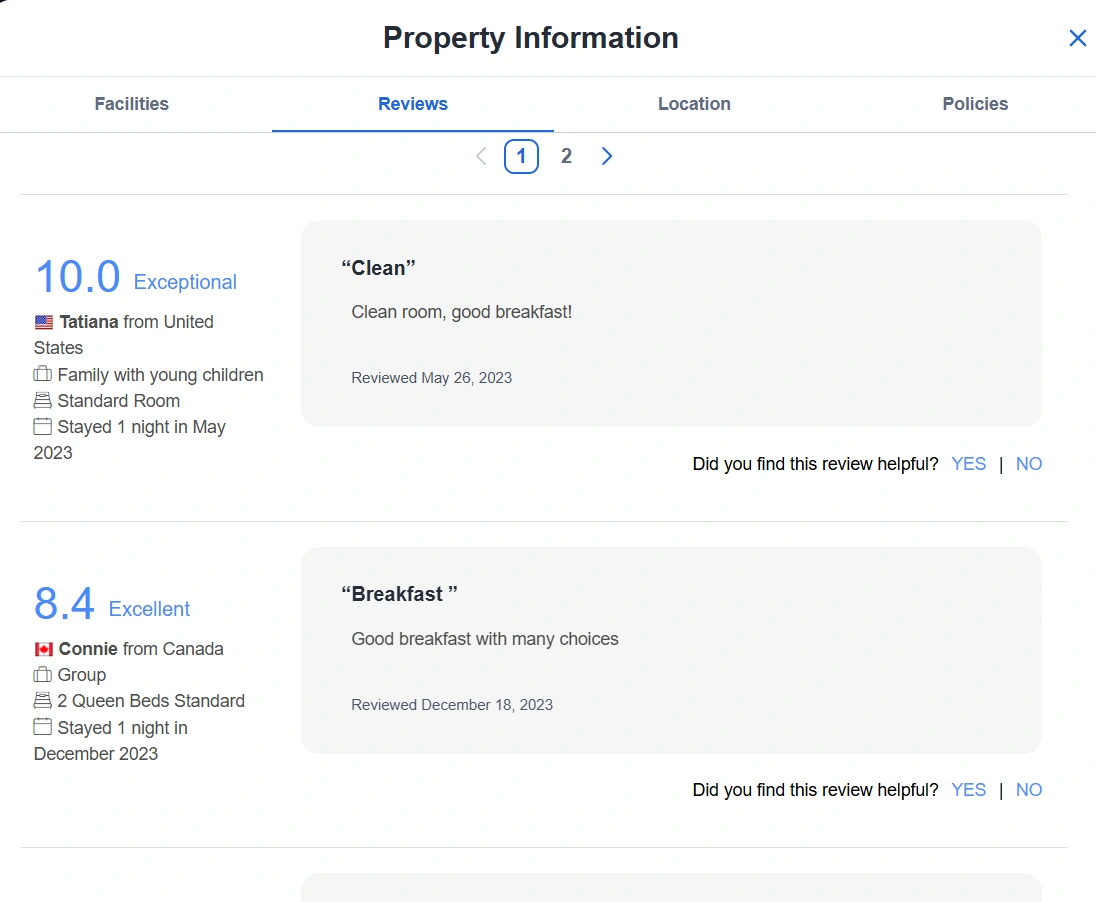1096x902 pixels.
Task: Click the Exceptional rating label
Action: point(185,282)
